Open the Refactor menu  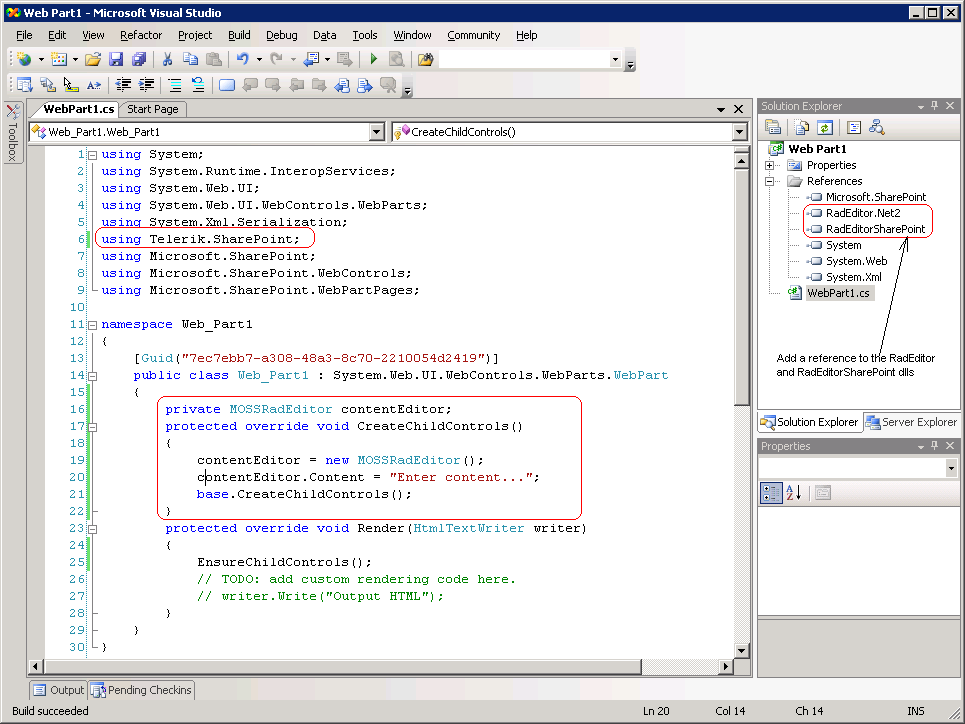pyautogui.click(x=141, y=35)
